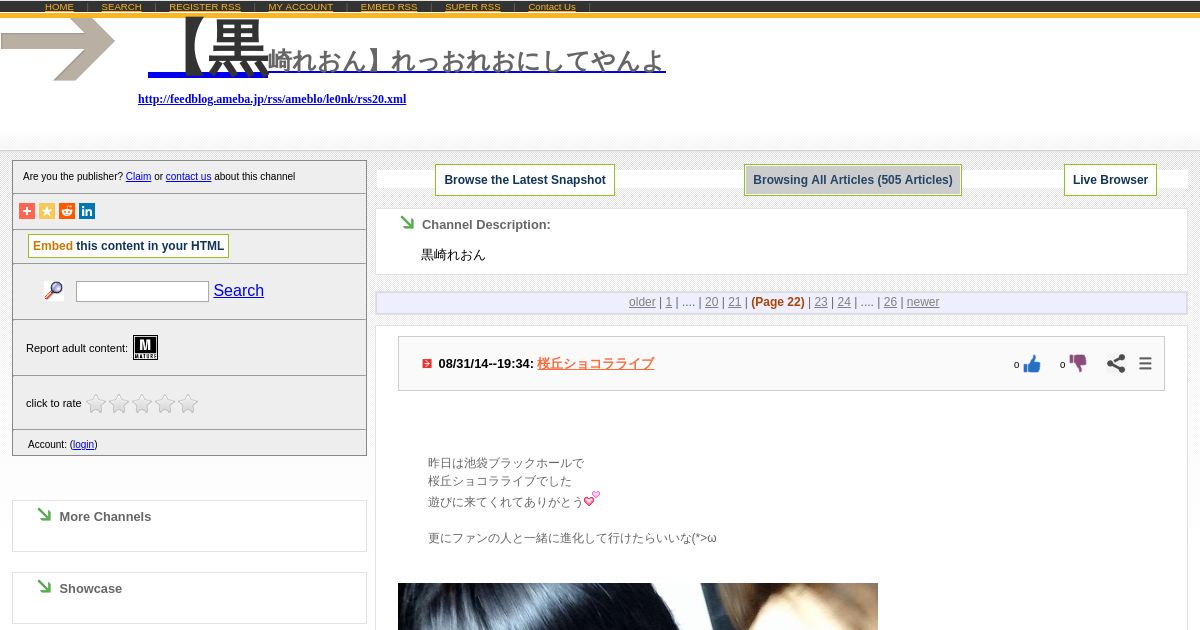
Task: Go to pagination page 20
Action: [712, 302]
